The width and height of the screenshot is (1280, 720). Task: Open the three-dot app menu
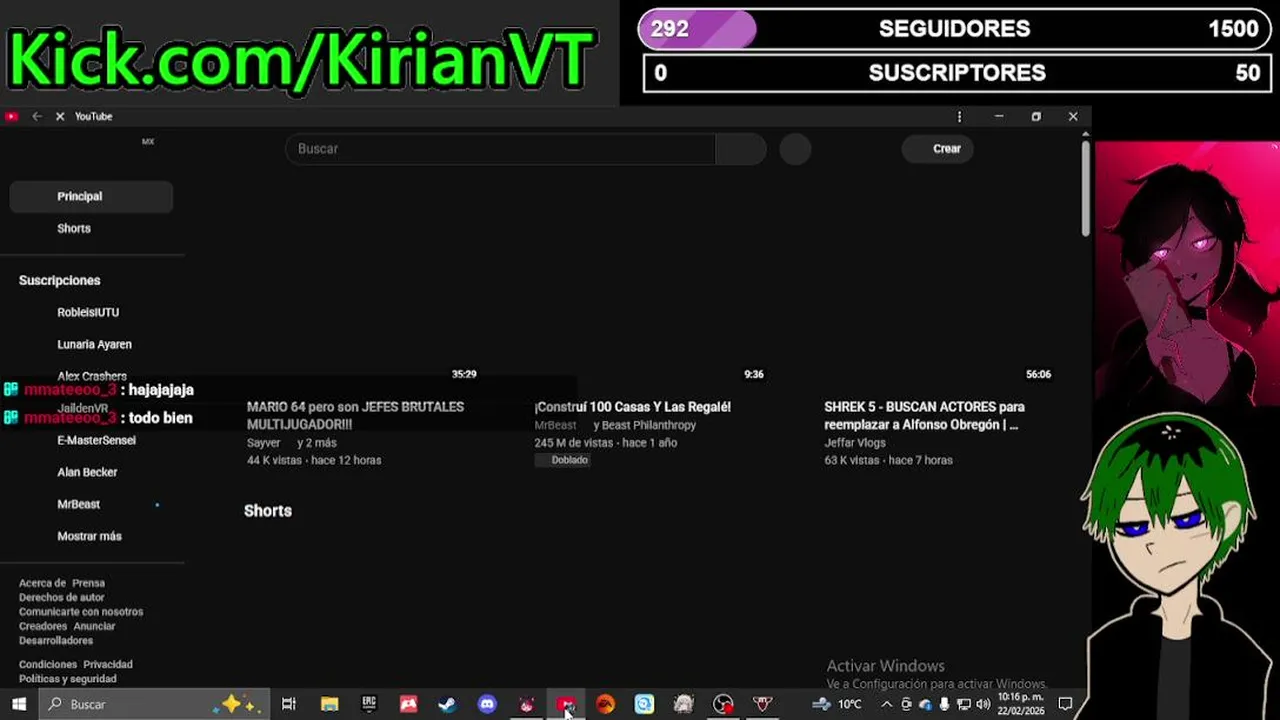click(x=959, y=117)
